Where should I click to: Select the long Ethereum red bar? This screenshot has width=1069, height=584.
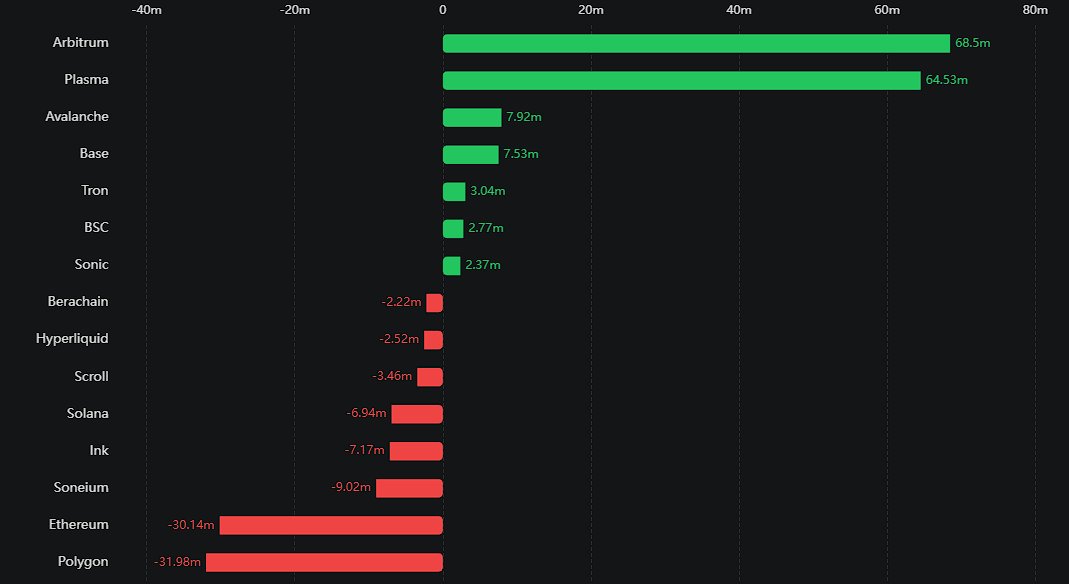[x=331, y=525]
